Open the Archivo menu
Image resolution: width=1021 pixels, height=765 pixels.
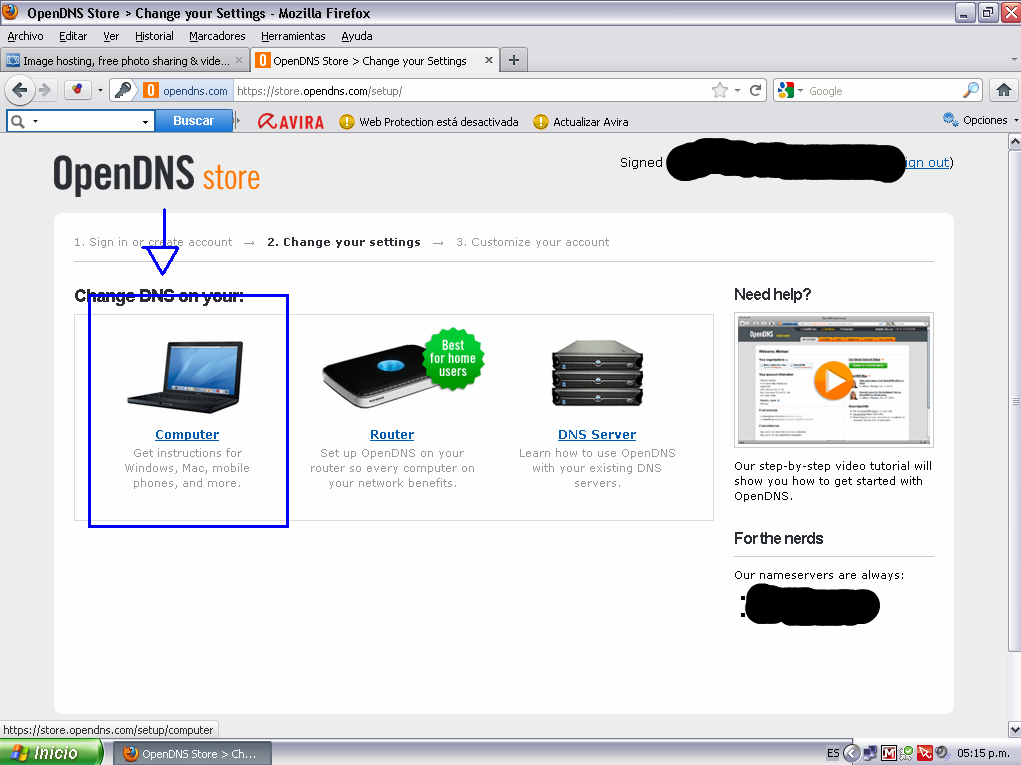[x=25, y=36]
